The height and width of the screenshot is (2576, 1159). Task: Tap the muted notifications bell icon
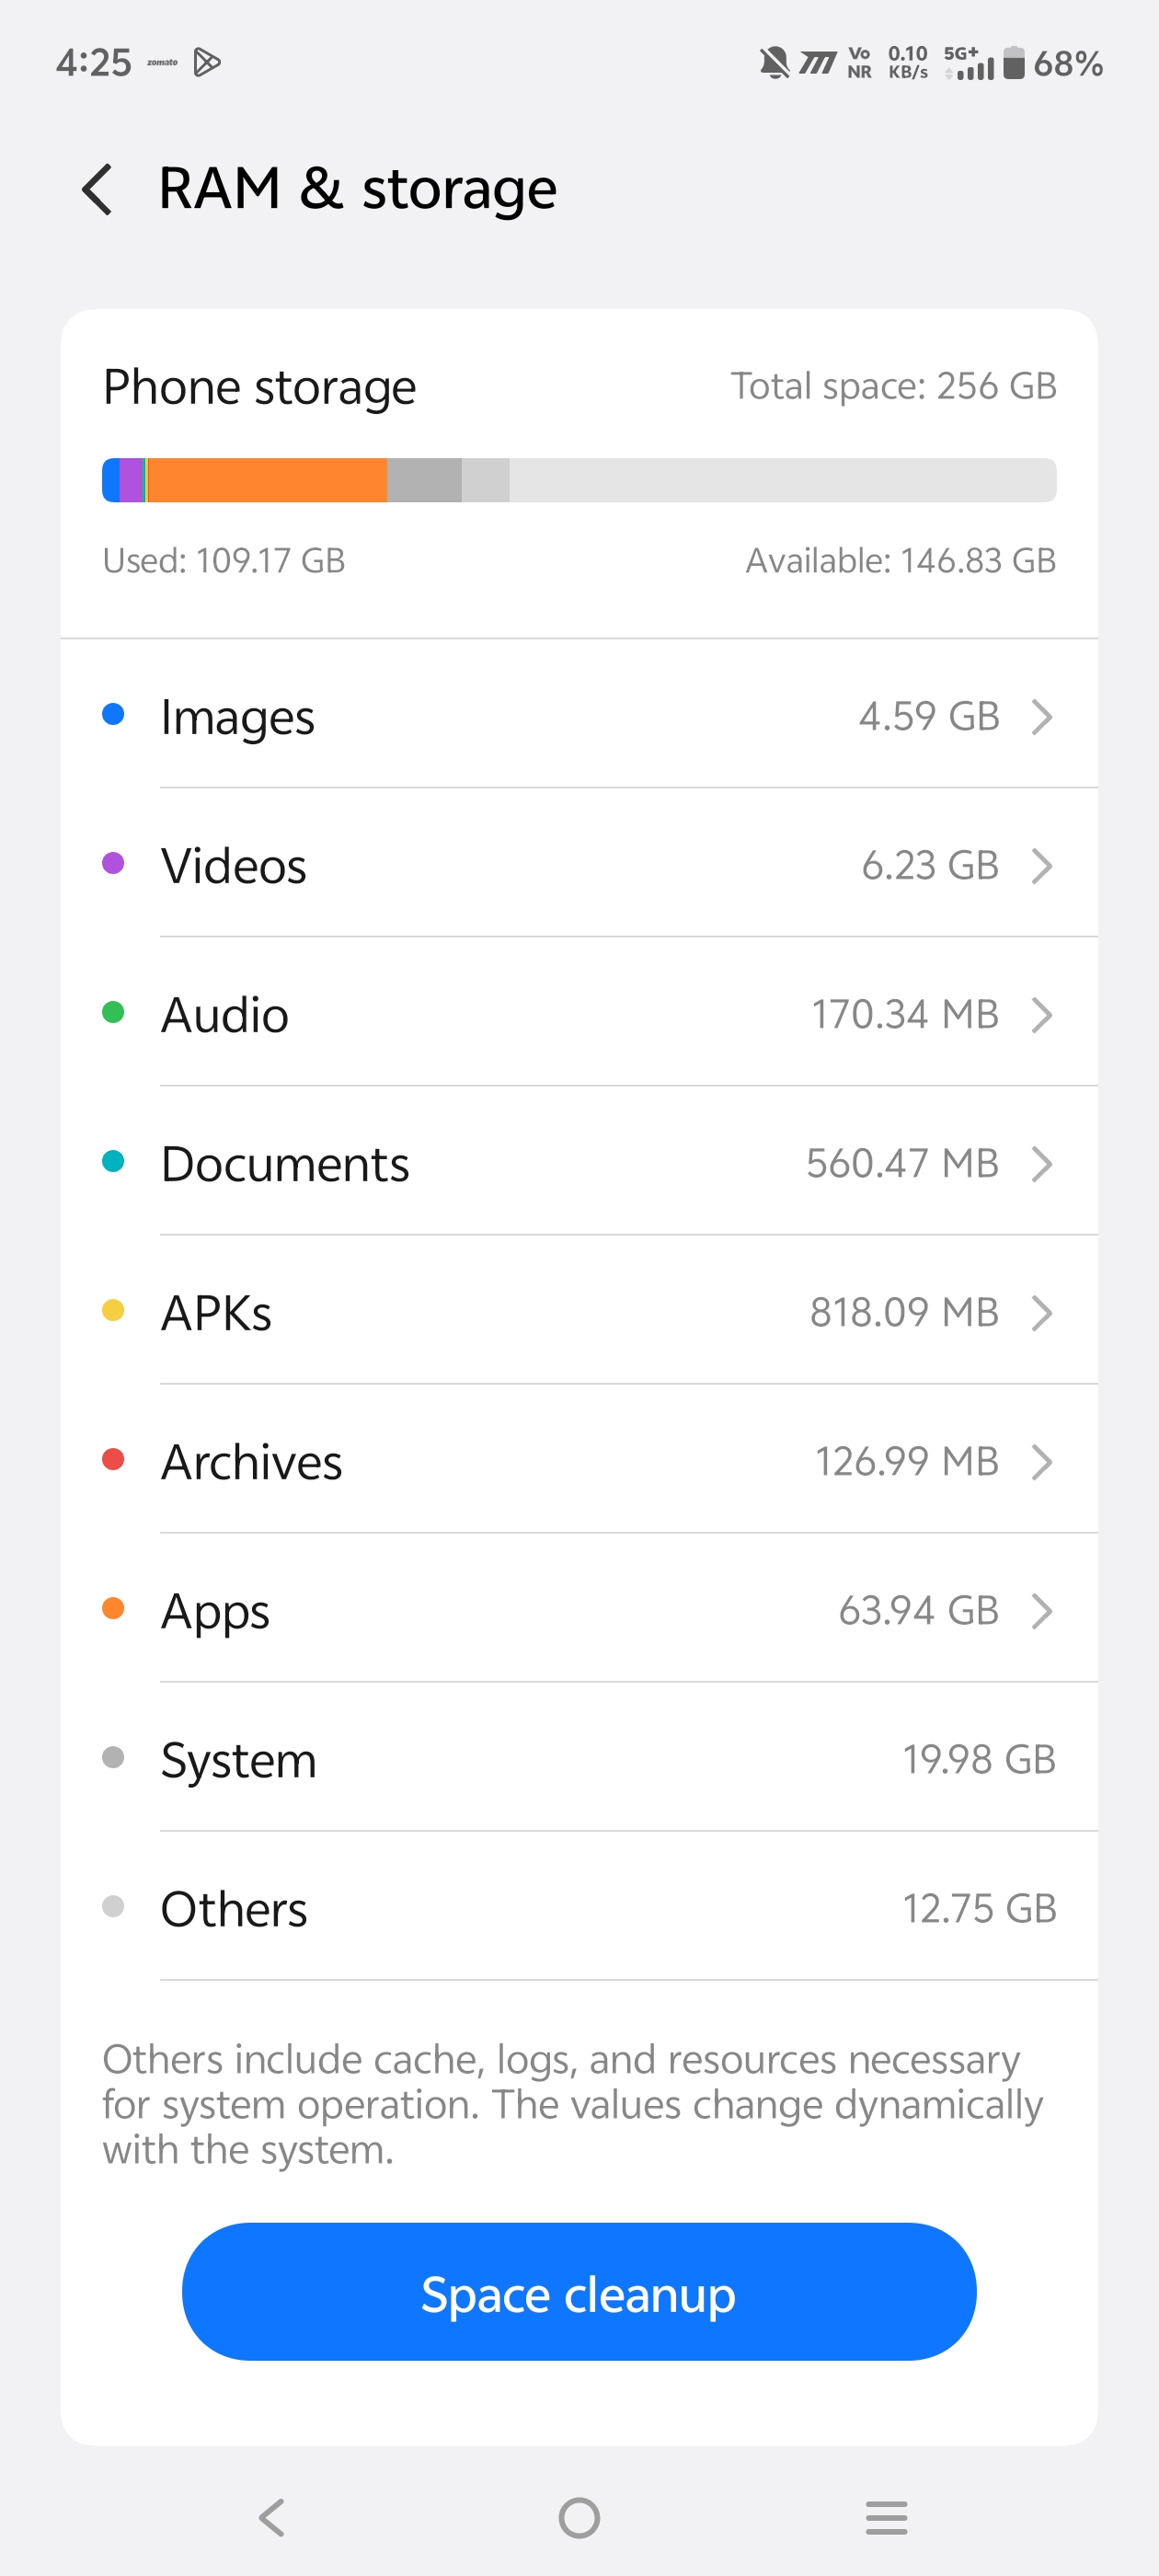point(773,63)
